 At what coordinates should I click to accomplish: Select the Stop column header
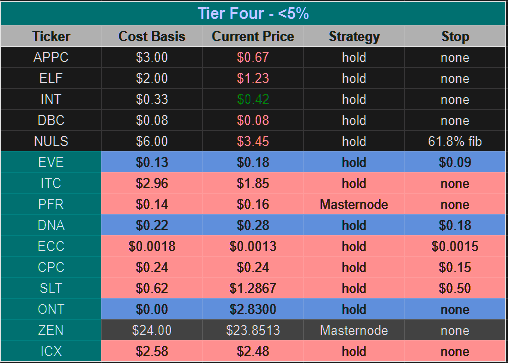455,36
